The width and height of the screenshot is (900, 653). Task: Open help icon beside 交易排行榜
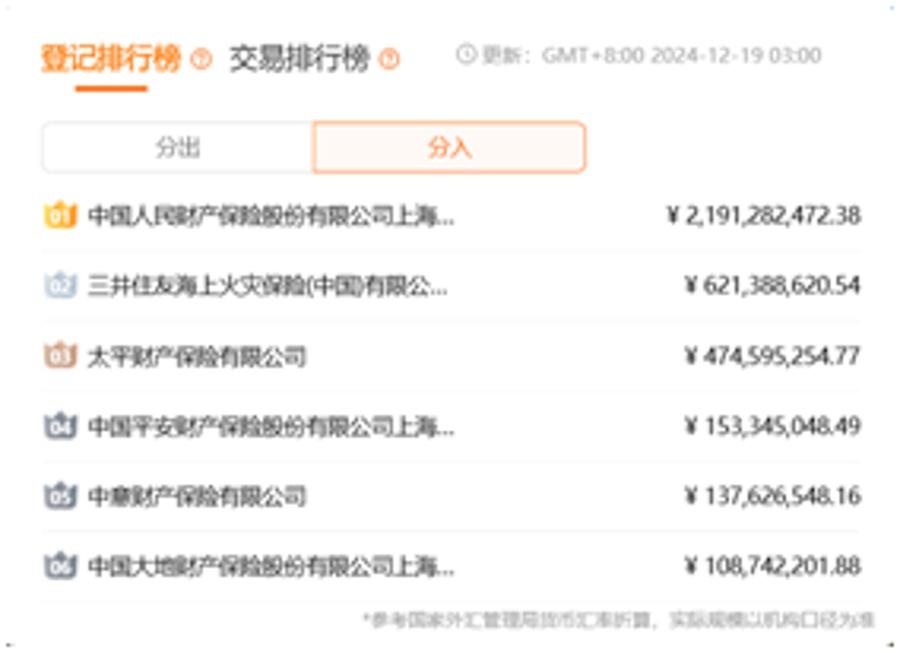(389, 59)
